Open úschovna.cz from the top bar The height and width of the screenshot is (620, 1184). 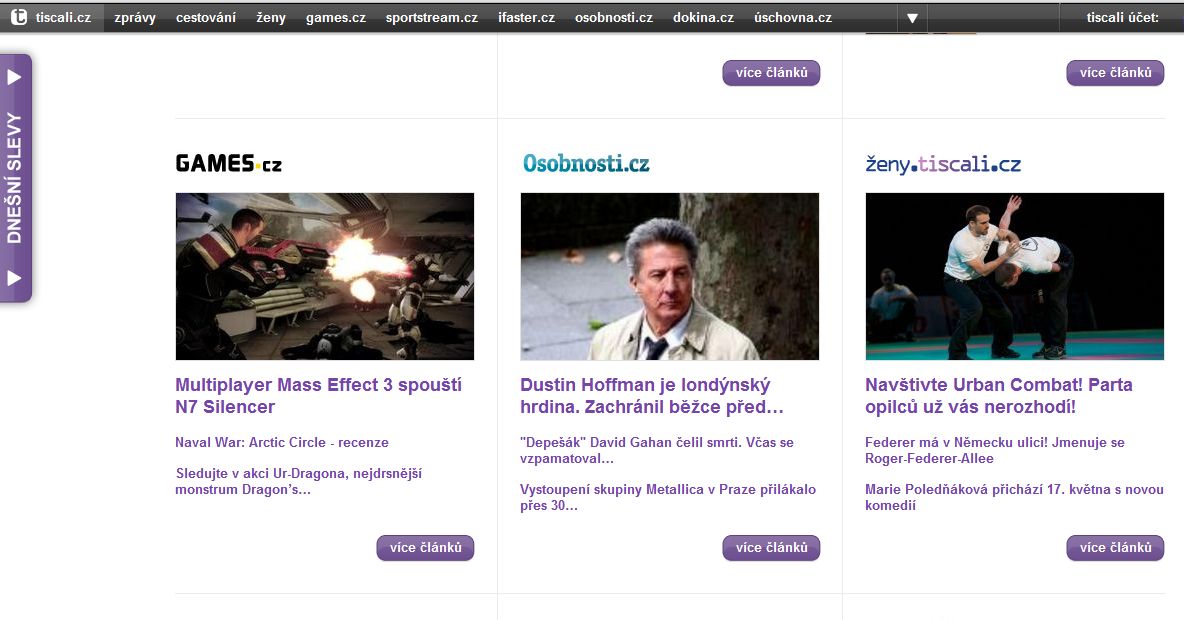point(792,18)
